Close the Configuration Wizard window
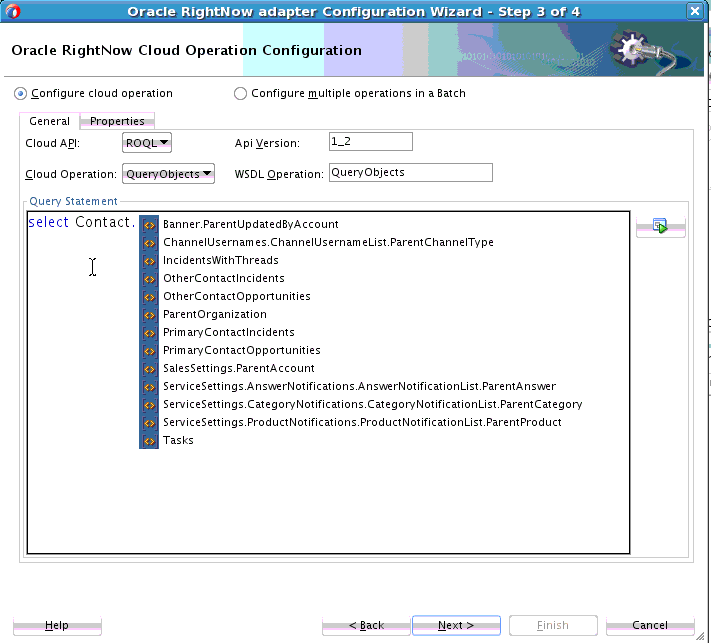The height and width of the screenshot is (643, 711). click(695, 11)
